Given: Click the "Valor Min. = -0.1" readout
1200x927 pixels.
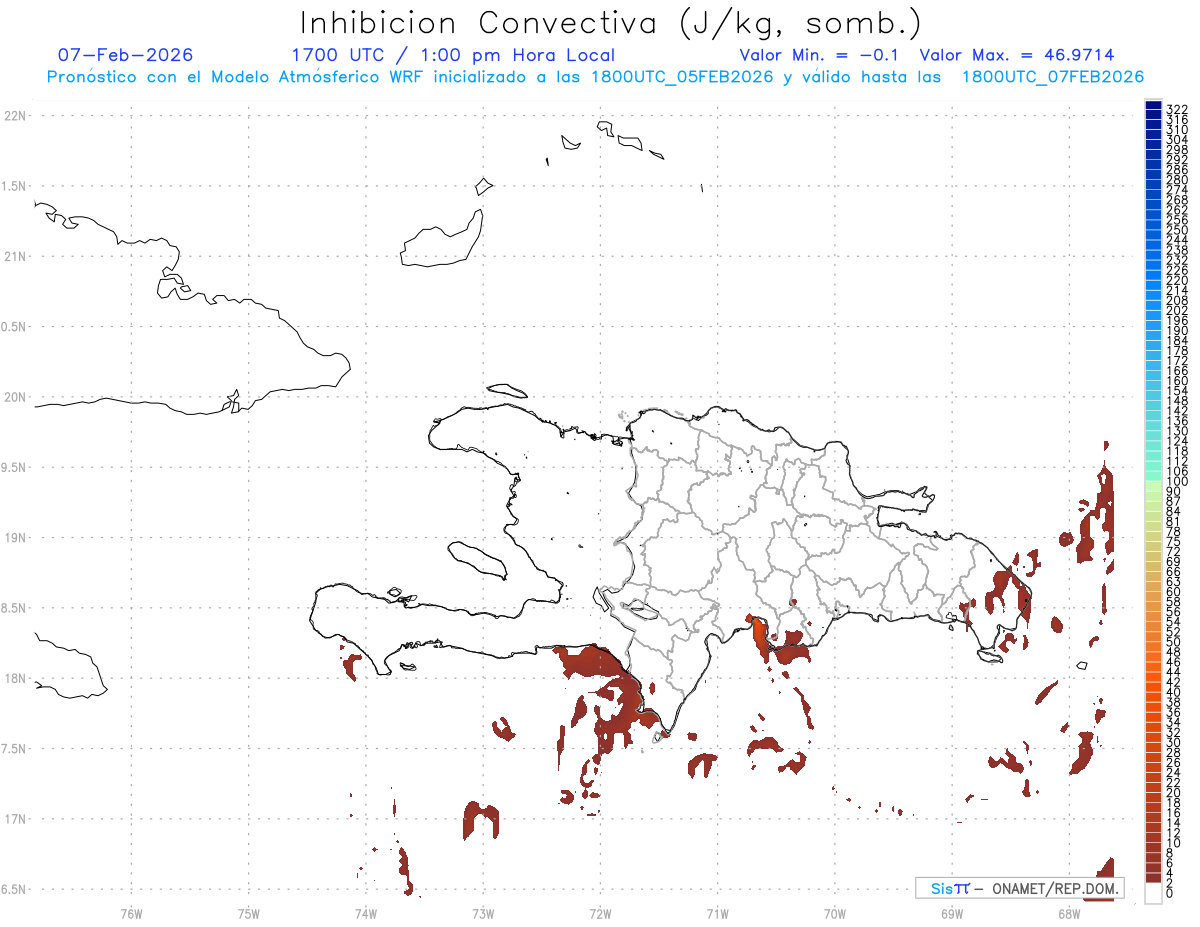Looking at the screenshot, I should coord(820,55).
